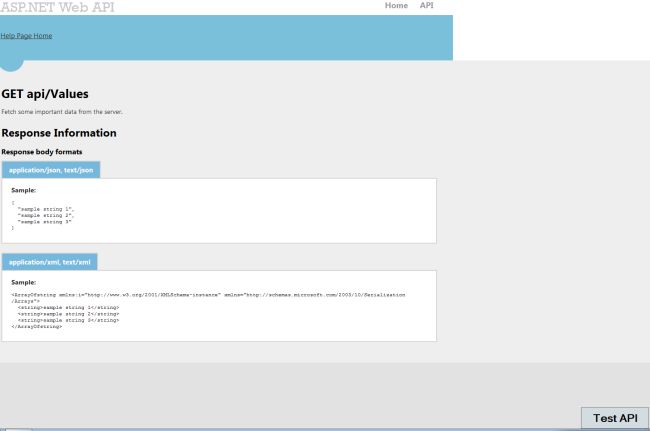650x431 pixels.
Task: Click the Test API button
Action: [615, 418]
